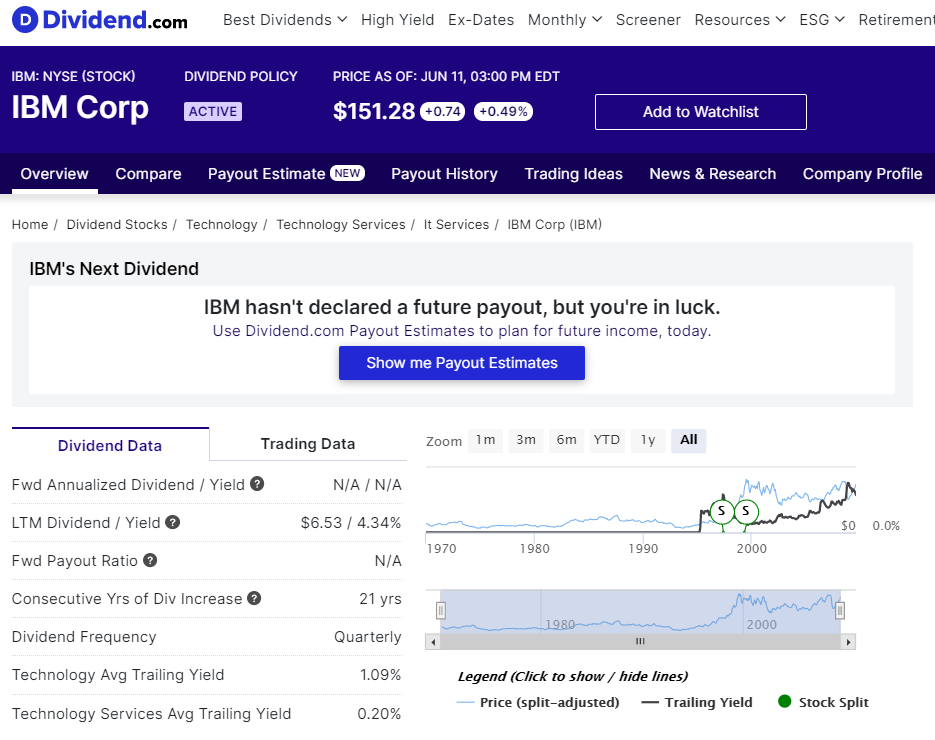Click the chart navigator scrollbar thumb

[640, 642]
